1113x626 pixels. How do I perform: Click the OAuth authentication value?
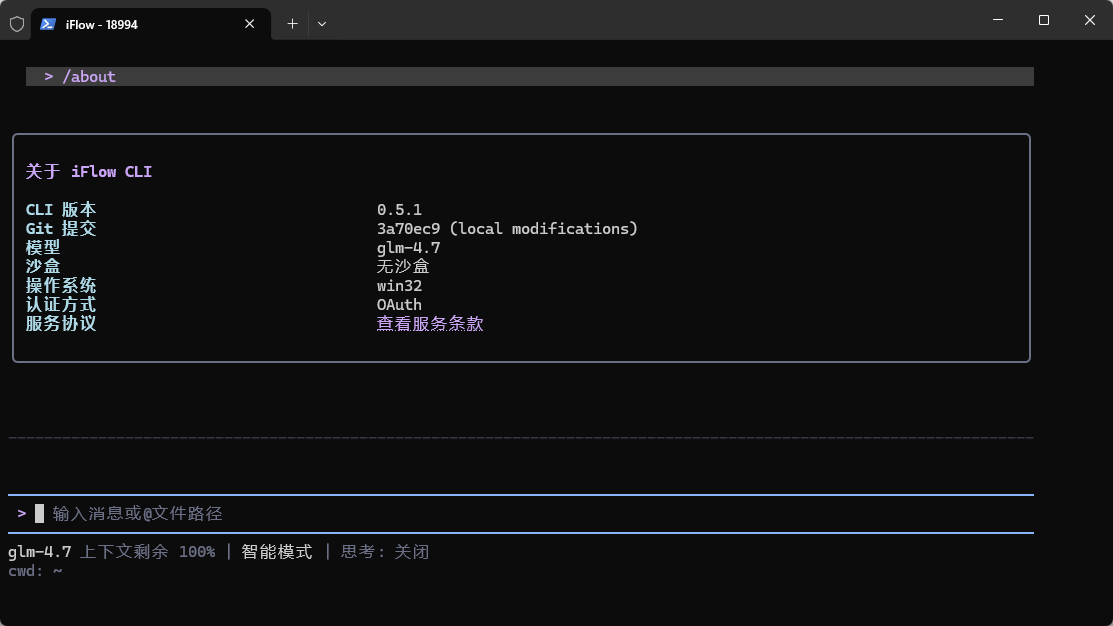399,305
